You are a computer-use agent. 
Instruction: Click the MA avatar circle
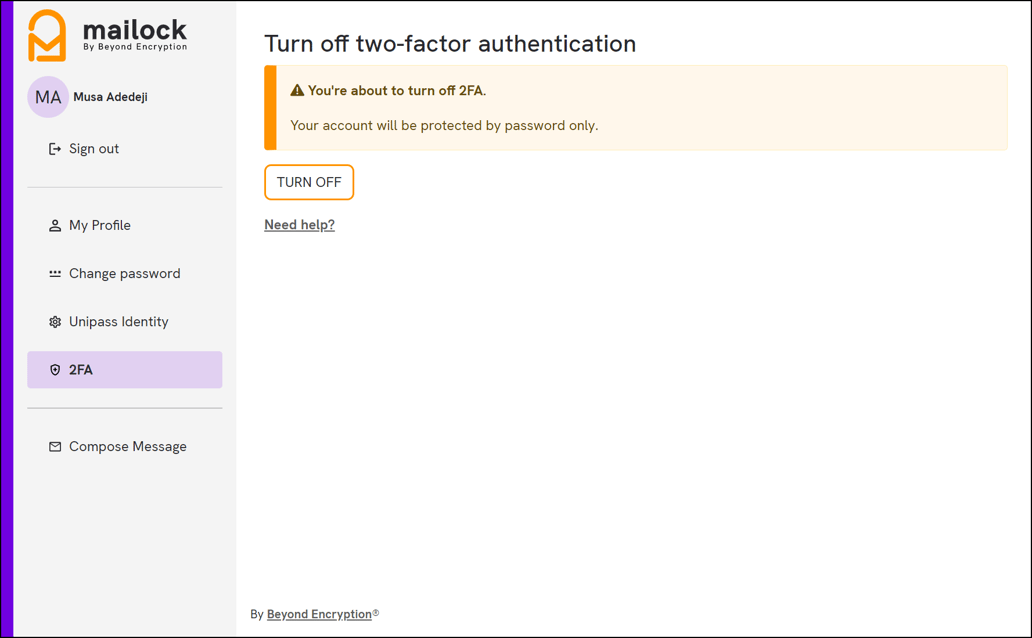point(48,96)
